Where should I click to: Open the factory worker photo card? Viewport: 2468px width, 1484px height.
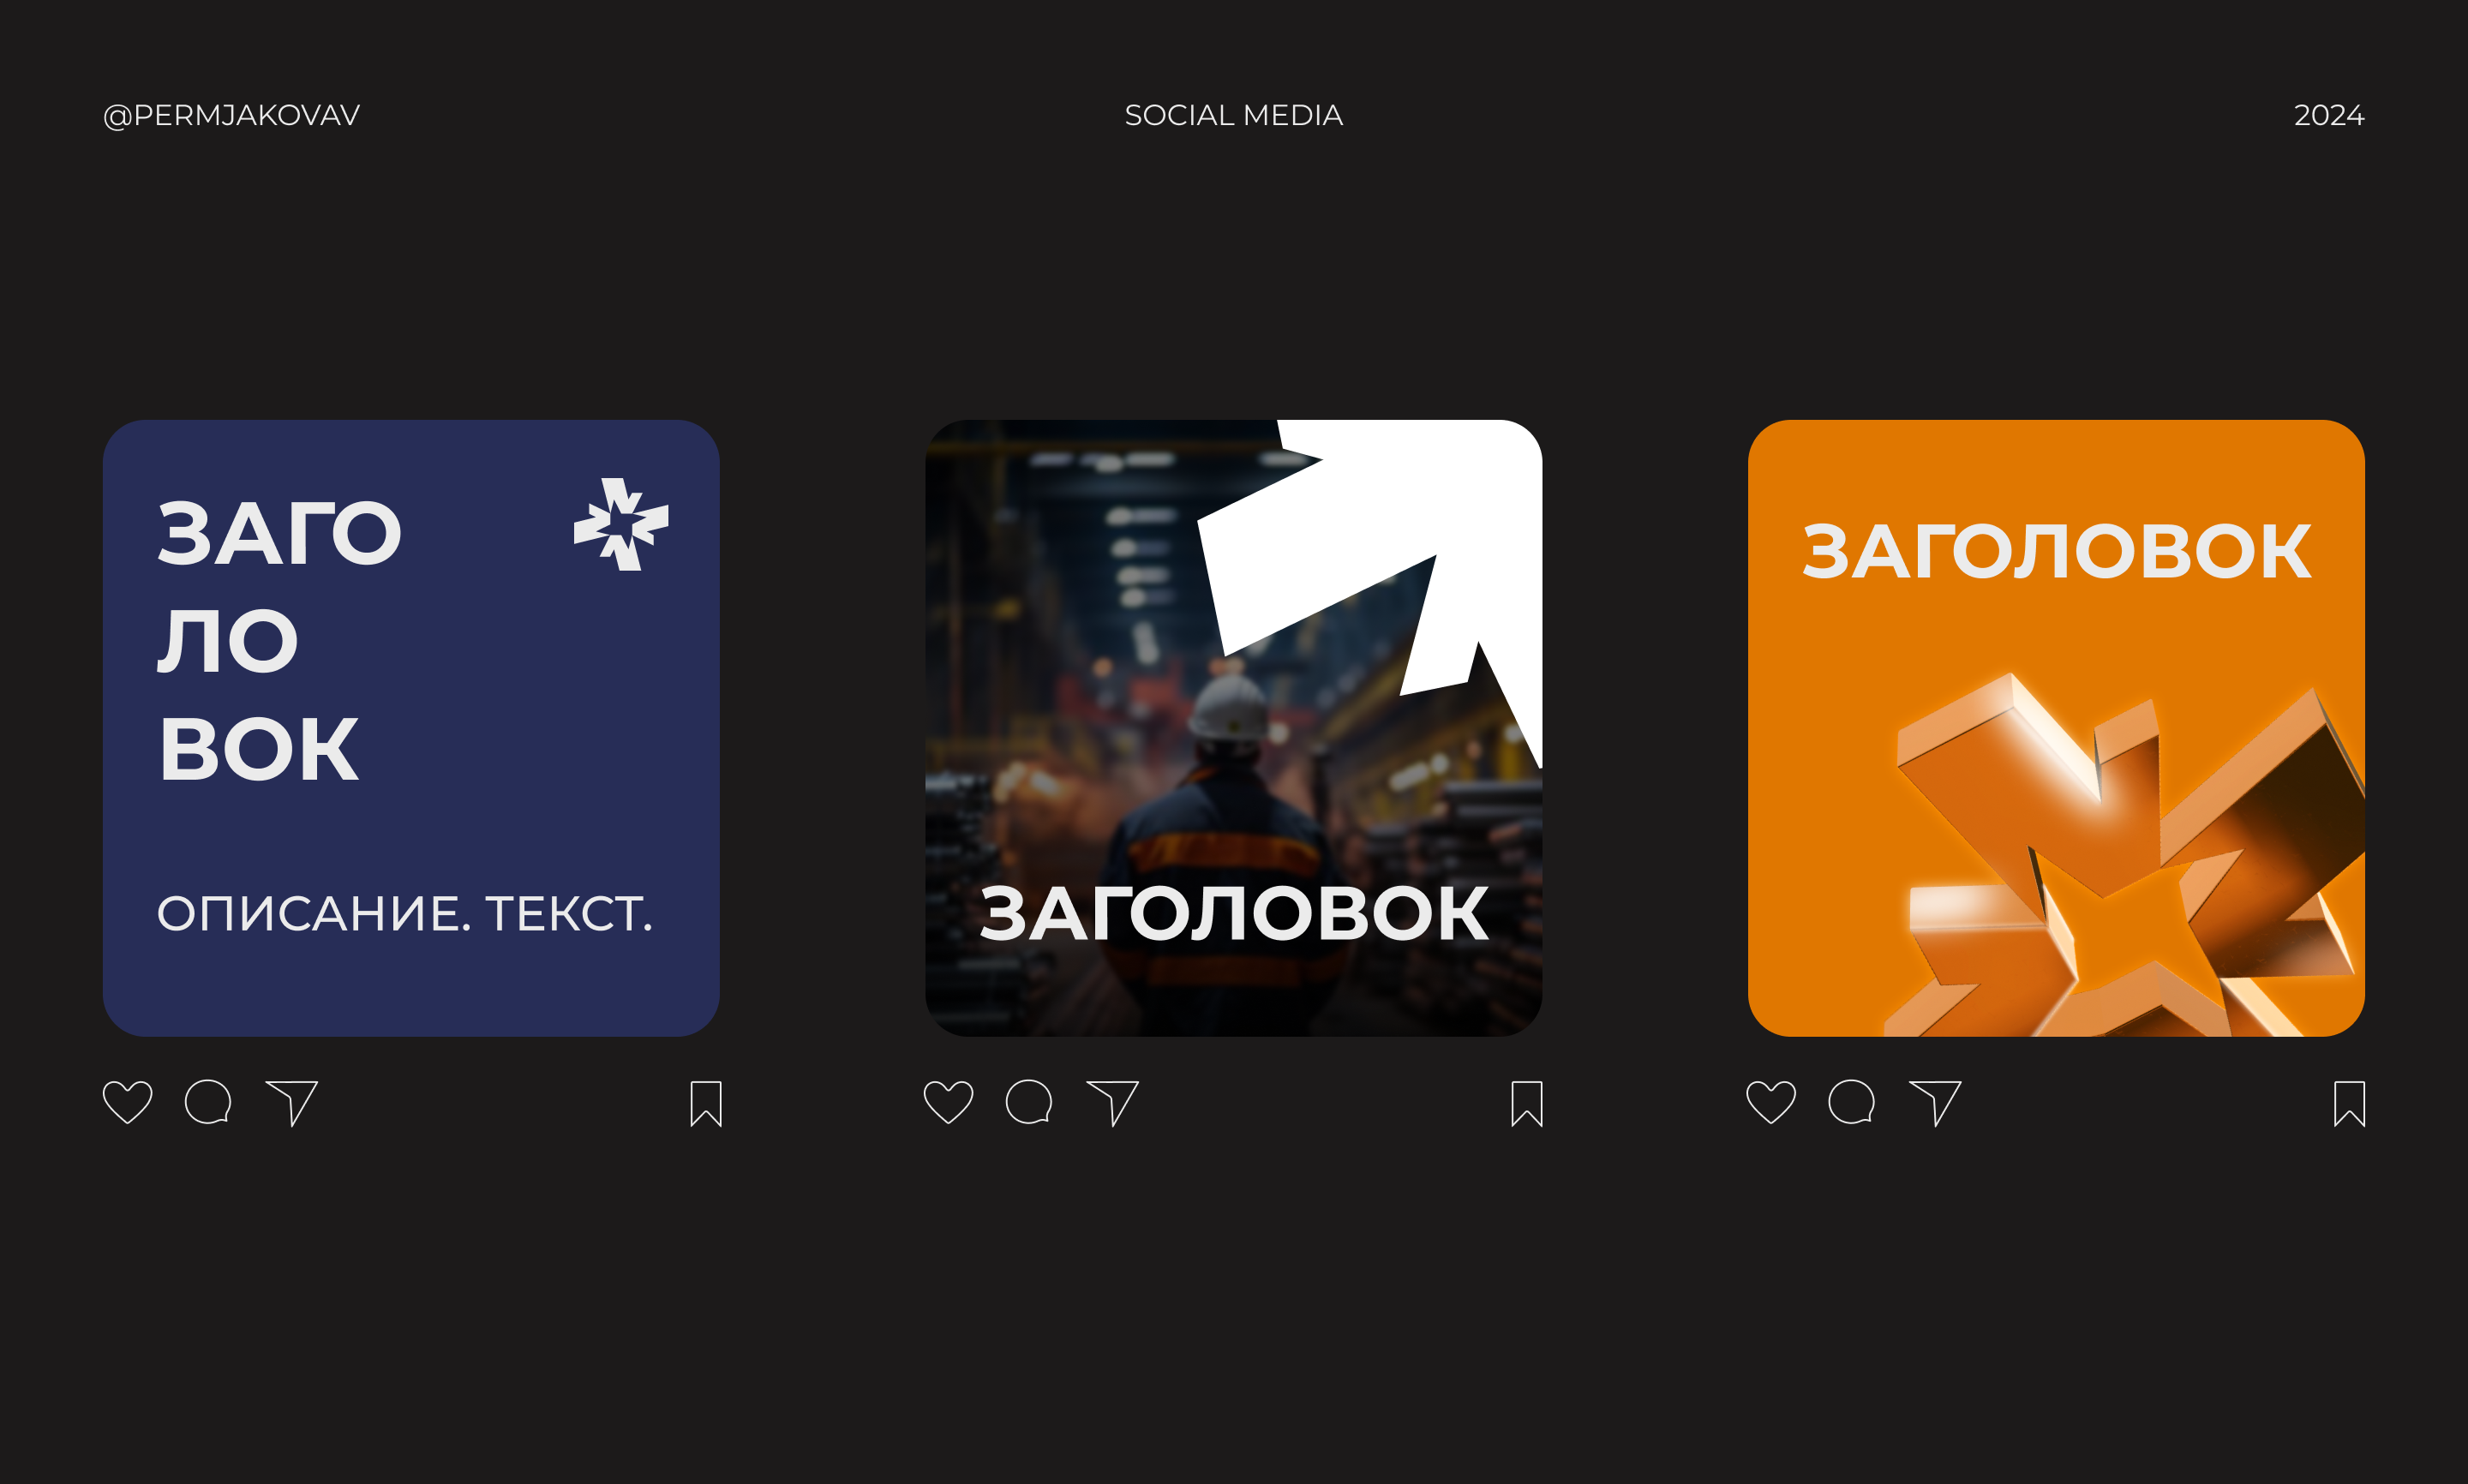1234,728
